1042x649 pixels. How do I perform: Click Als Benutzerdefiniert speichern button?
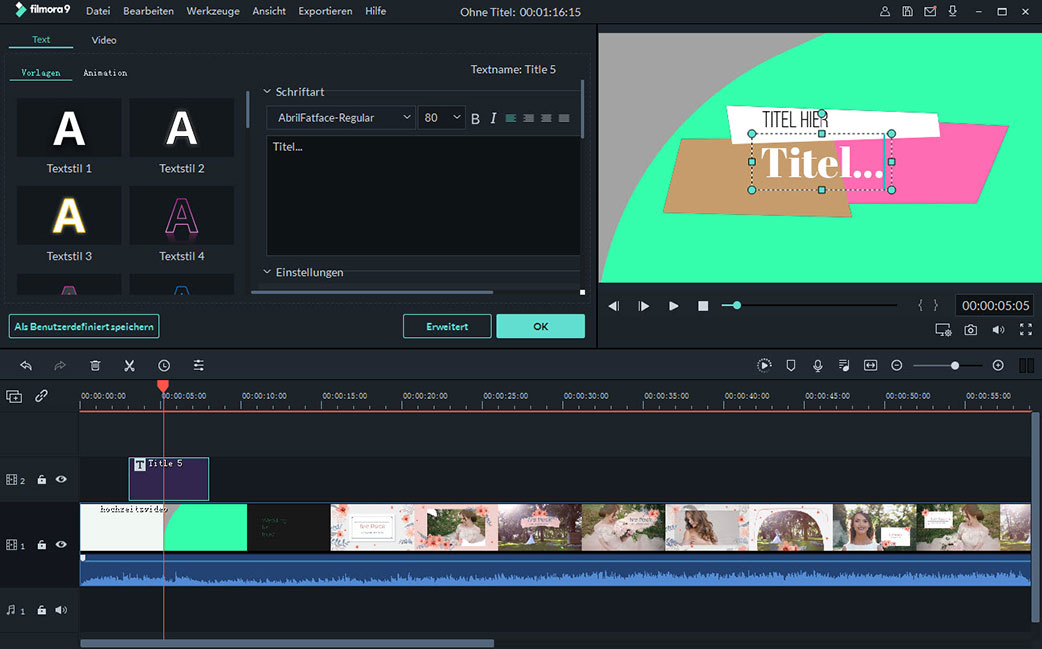[x=84, y=326]
